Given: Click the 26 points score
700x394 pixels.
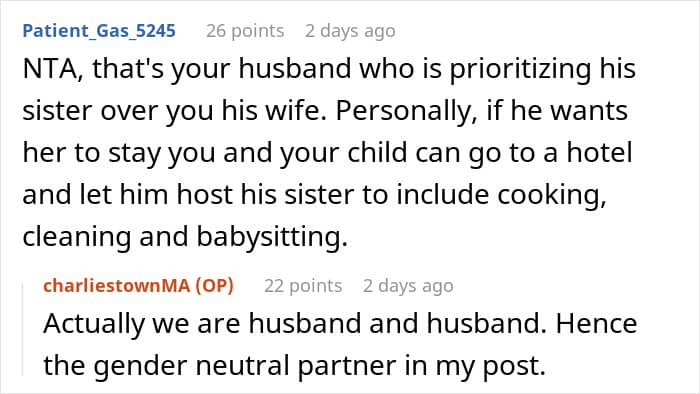Looking at the screenshot, I should pos(245,31).
